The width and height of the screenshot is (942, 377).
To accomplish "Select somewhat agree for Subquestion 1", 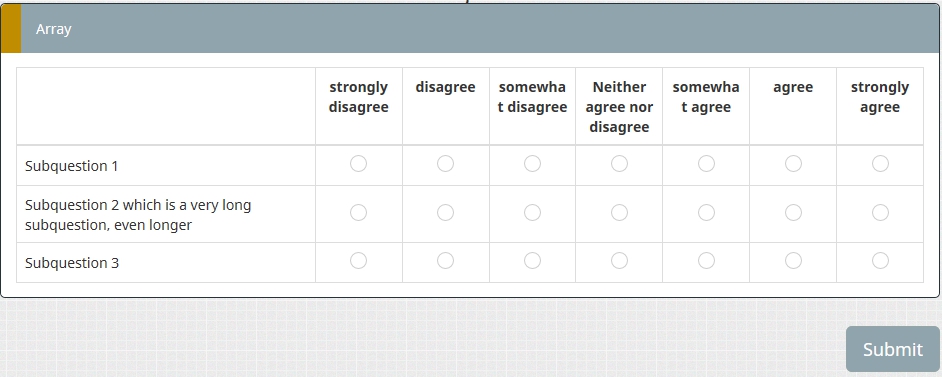I will 706,163.
